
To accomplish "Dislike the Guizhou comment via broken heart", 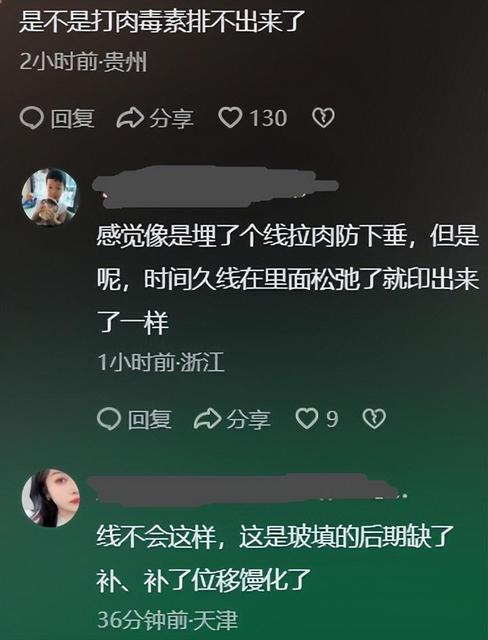I will [324, 118].
